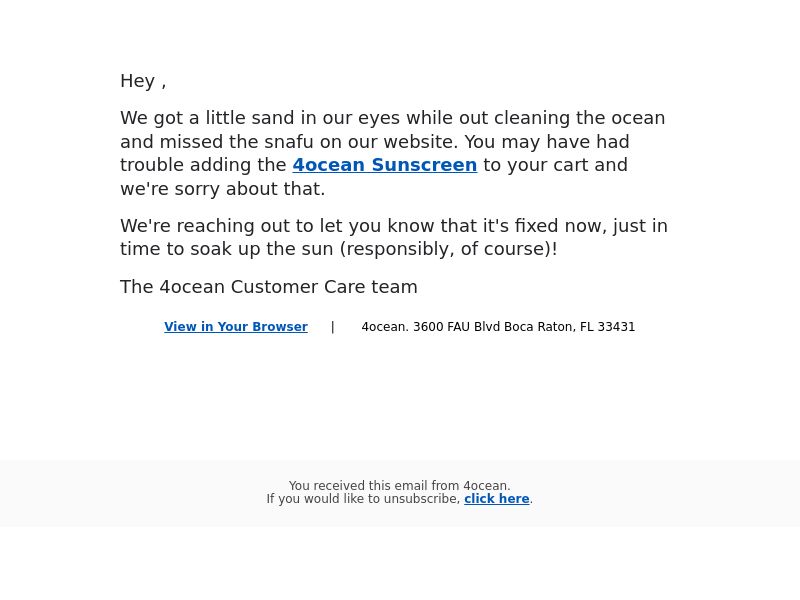Click the 'If you would like to unsubscribe' text

tap(363, 498)
